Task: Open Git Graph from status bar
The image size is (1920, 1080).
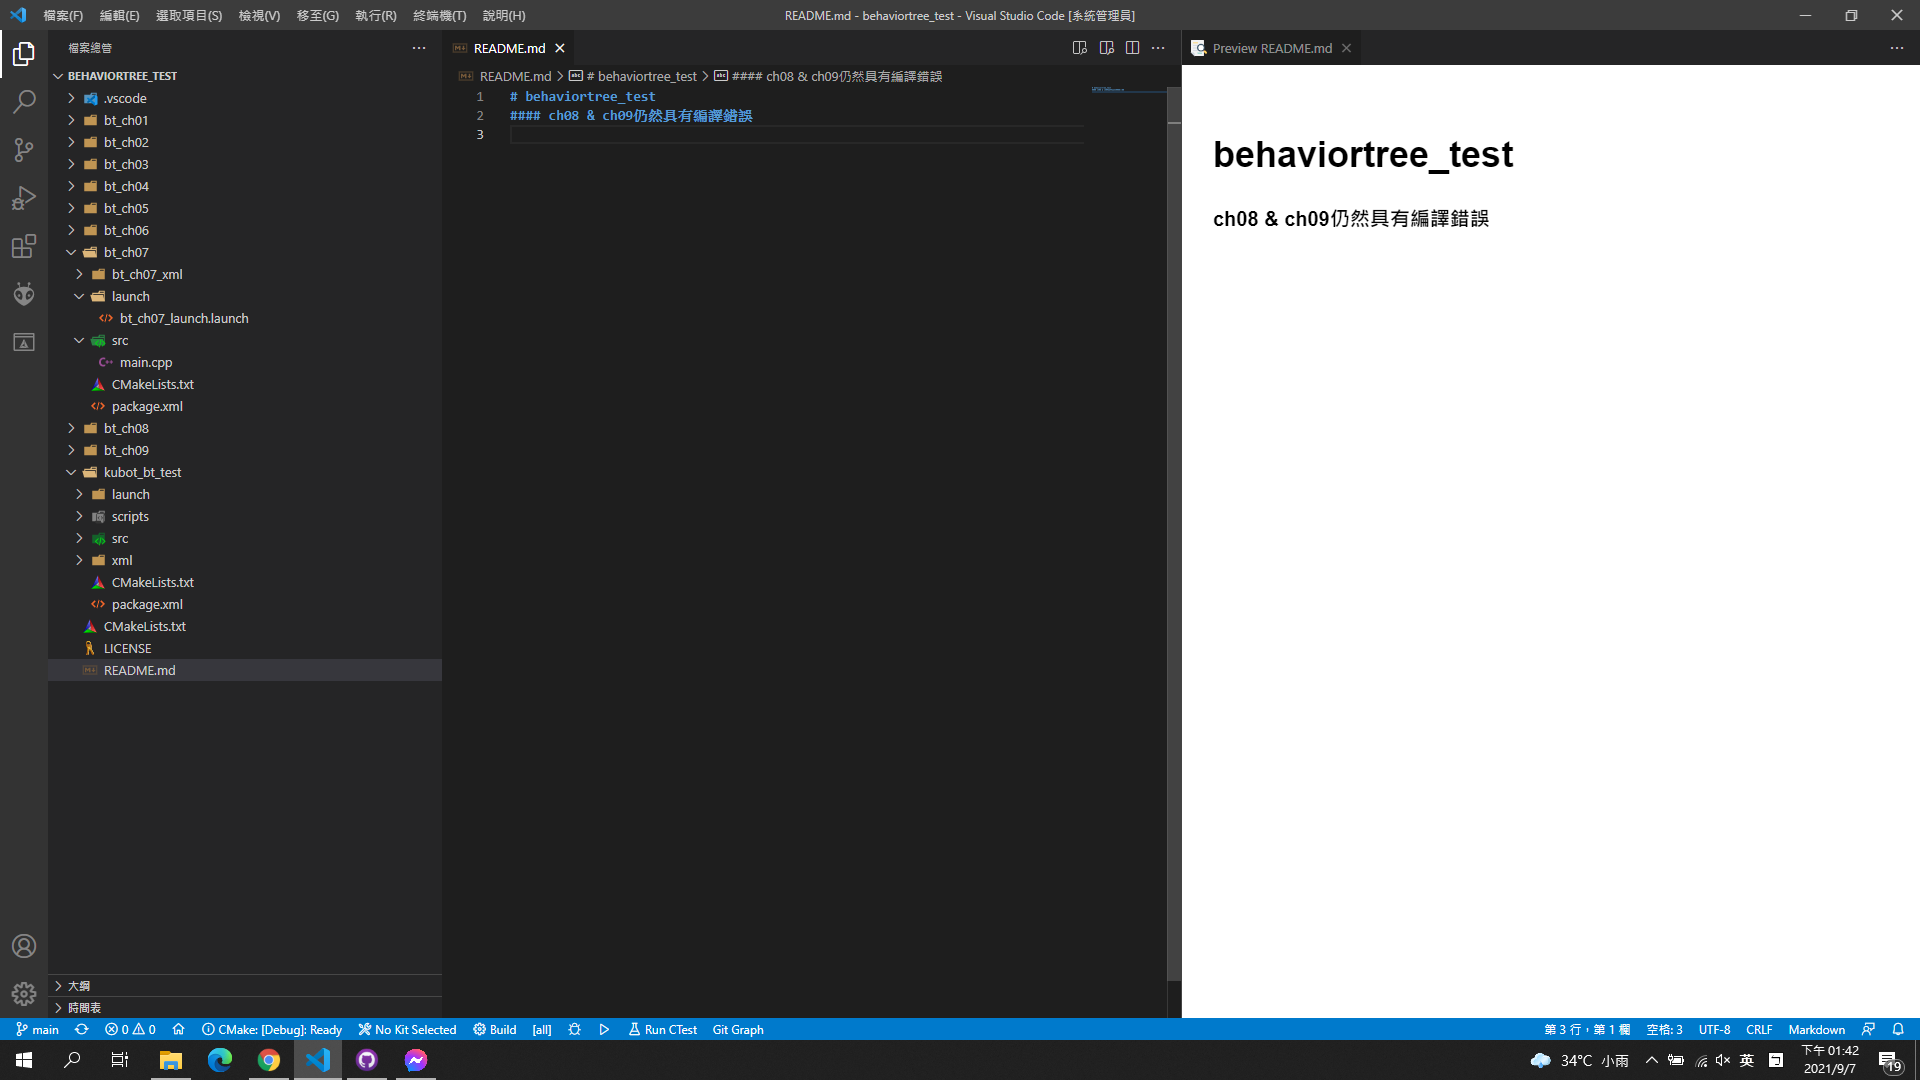Action: tap(738, 1029)
